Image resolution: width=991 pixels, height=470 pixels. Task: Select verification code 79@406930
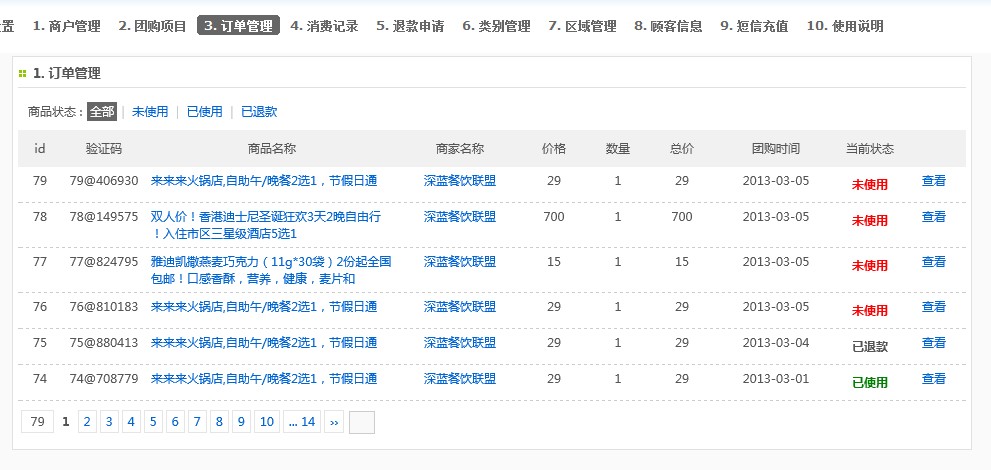tap(104, 181)
